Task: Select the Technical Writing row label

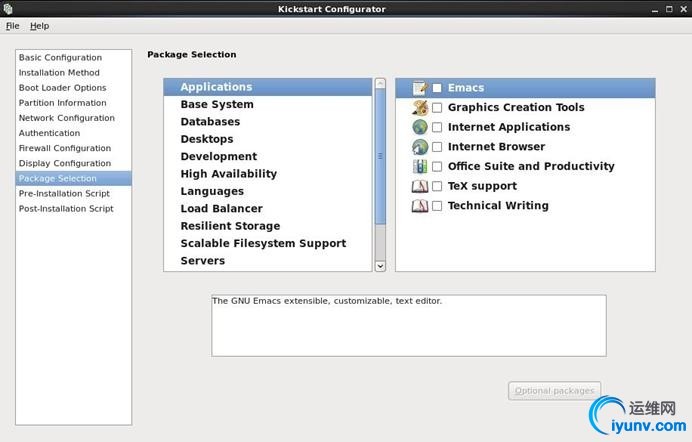Action: pyautogui.click(x=498, y=206)
